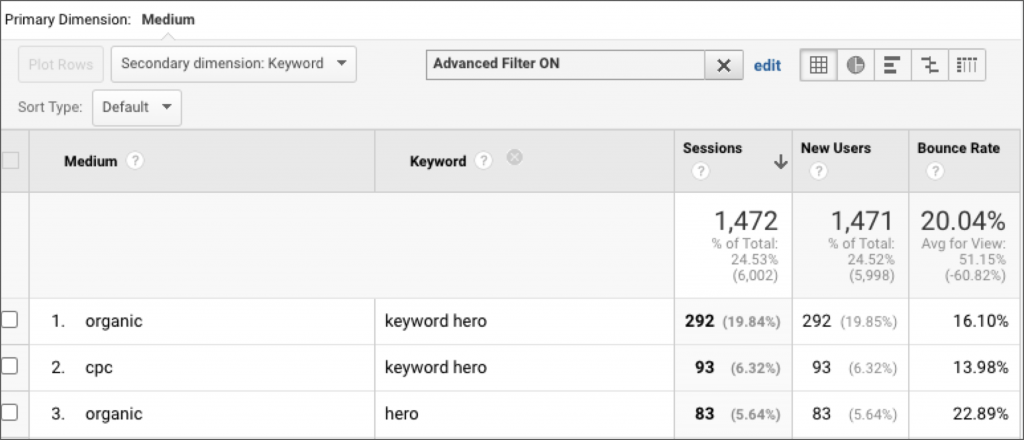Image resolution: width=1024 pixels, height=440 pixels.
Task: Click sessions value 292 in row 1
Action: point(699,321)
